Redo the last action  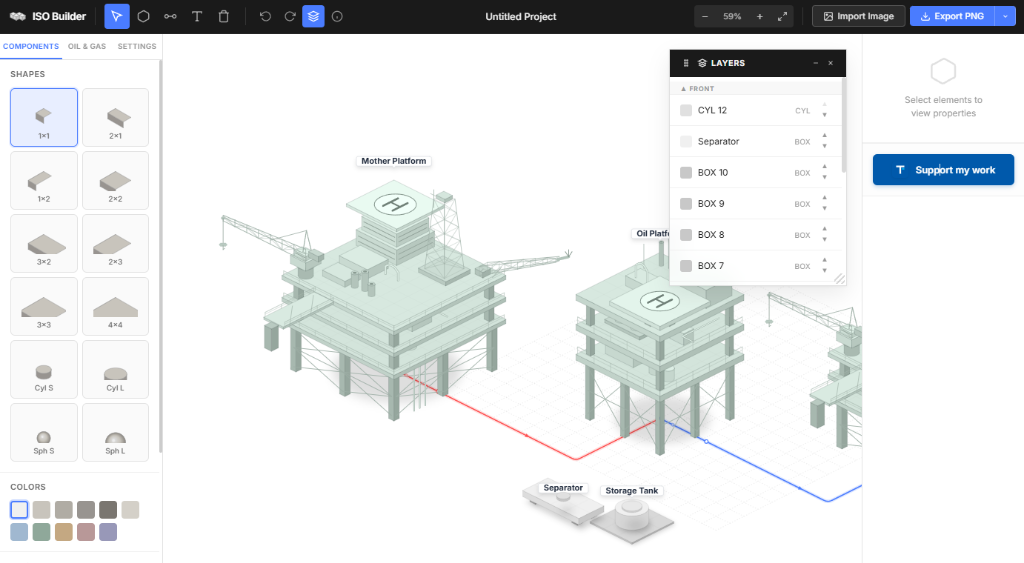[289, 16]
